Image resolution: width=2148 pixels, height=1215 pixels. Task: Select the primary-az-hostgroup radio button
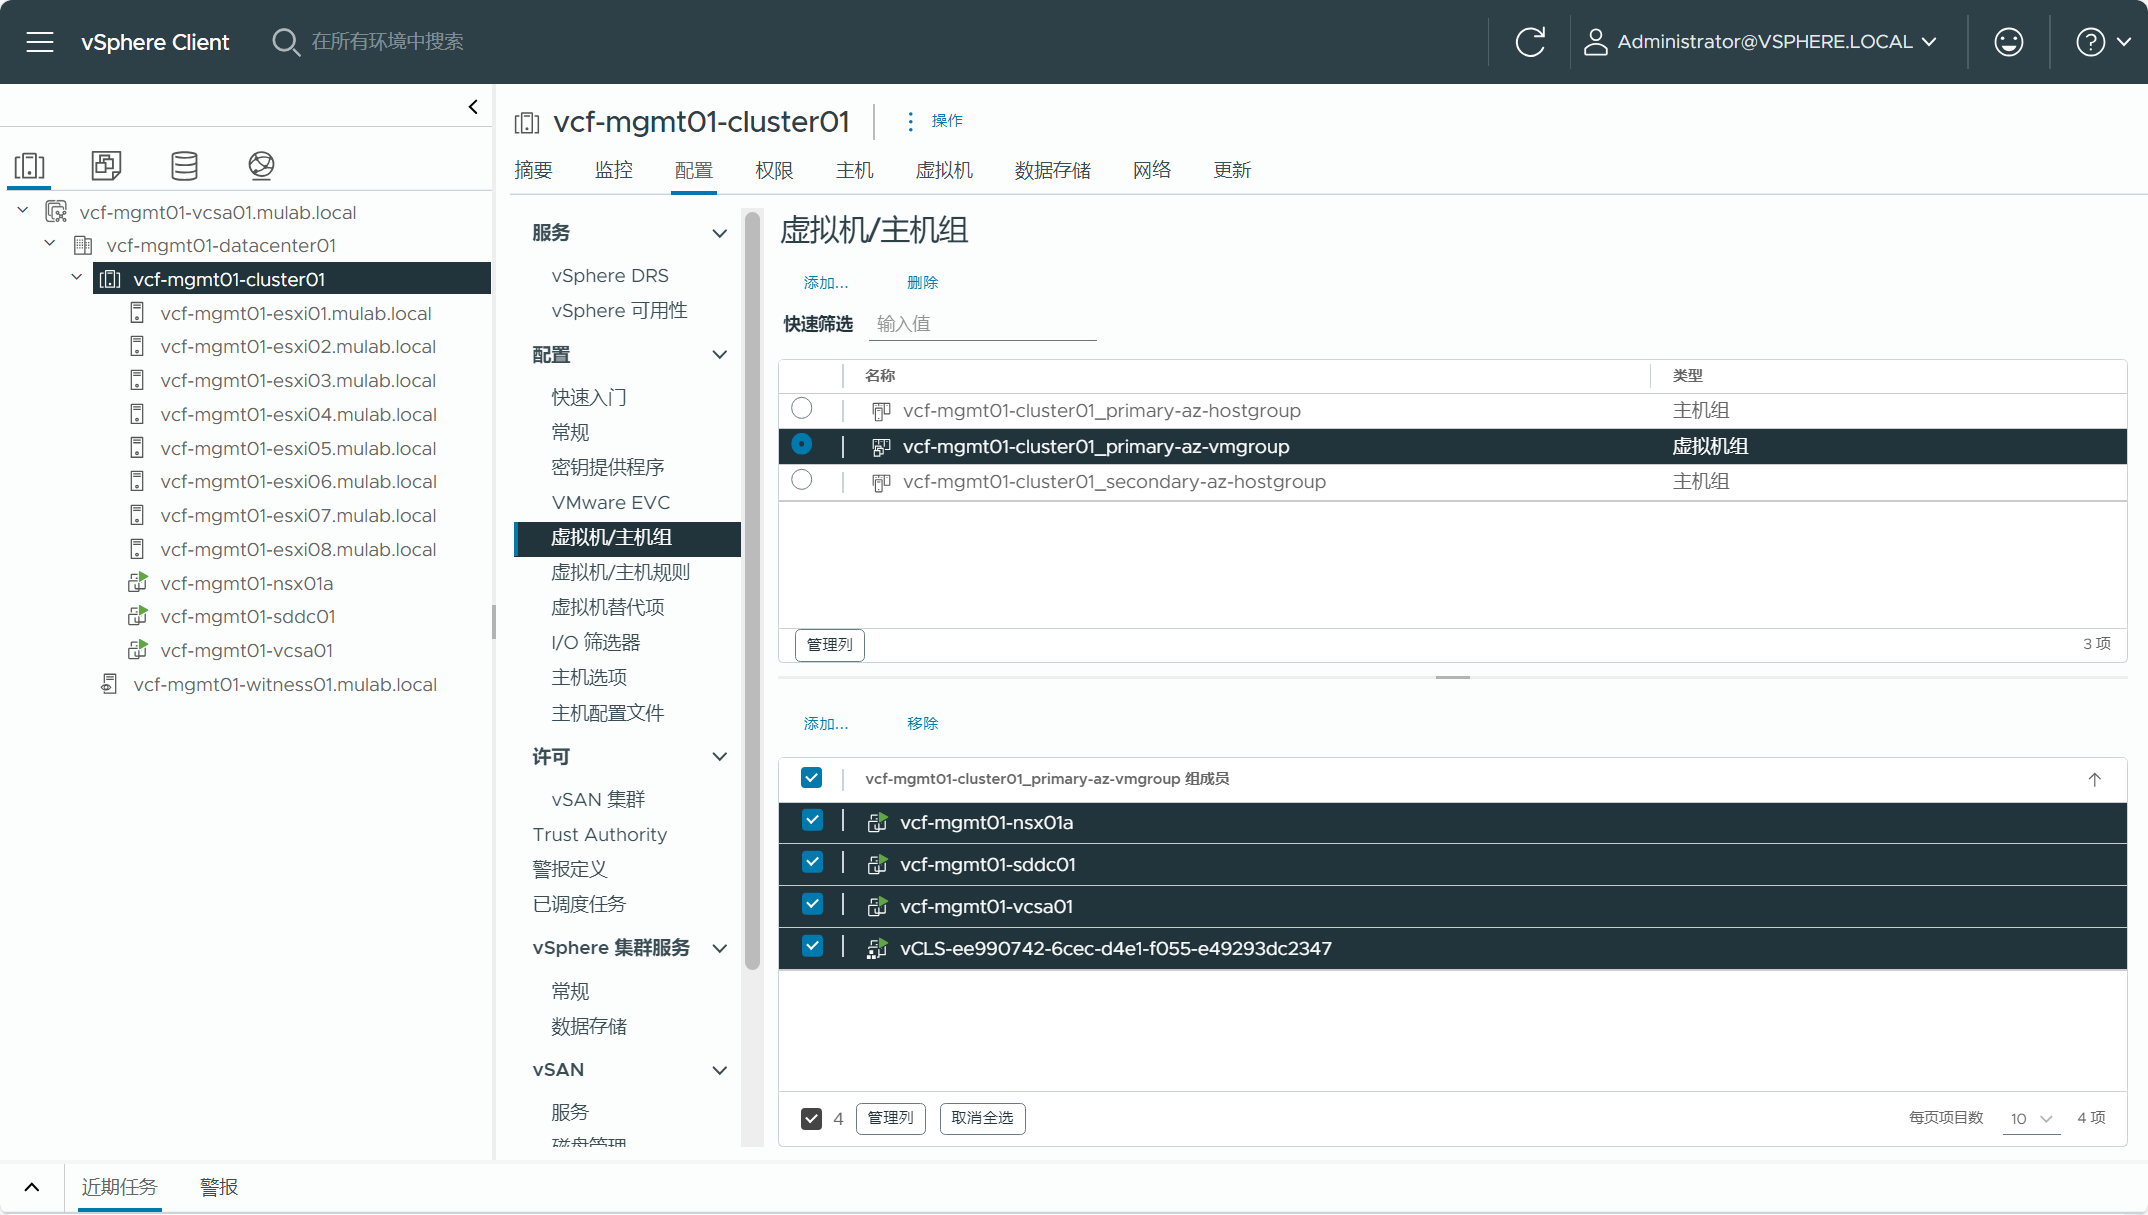pyautogui.click(x=801, y=409)
